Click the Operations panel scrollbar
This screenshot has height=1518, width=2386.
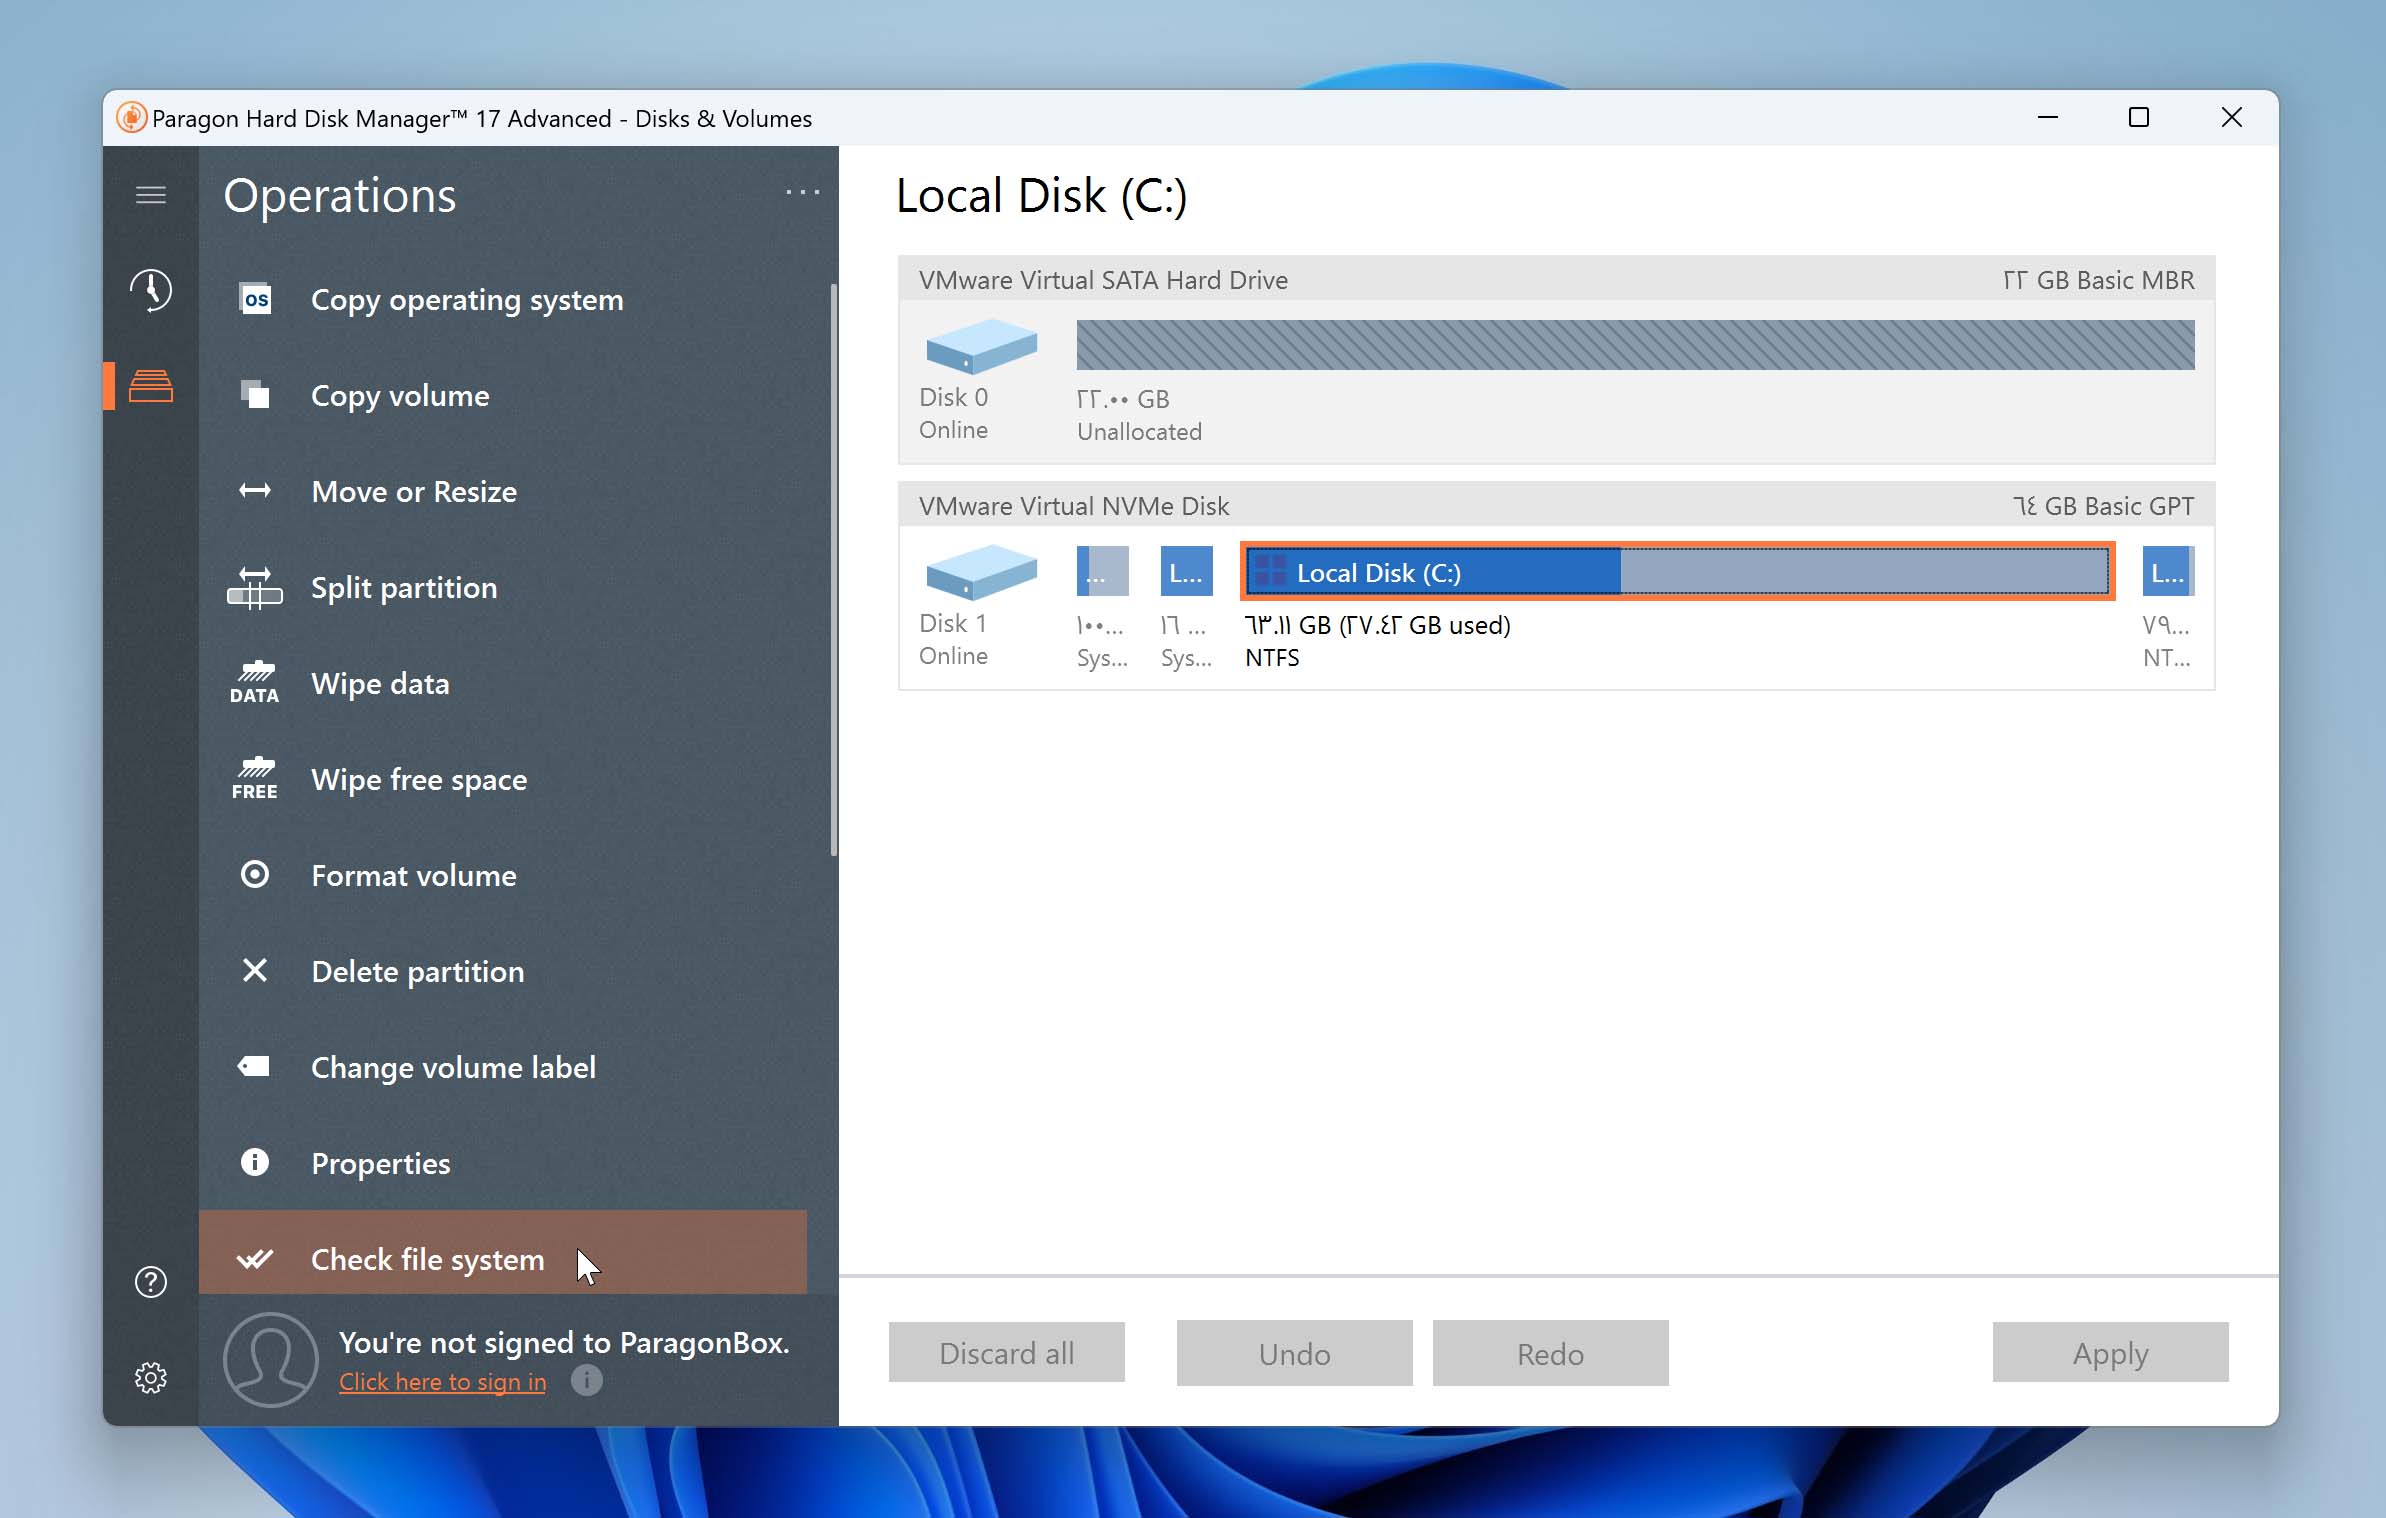point(832,570)
